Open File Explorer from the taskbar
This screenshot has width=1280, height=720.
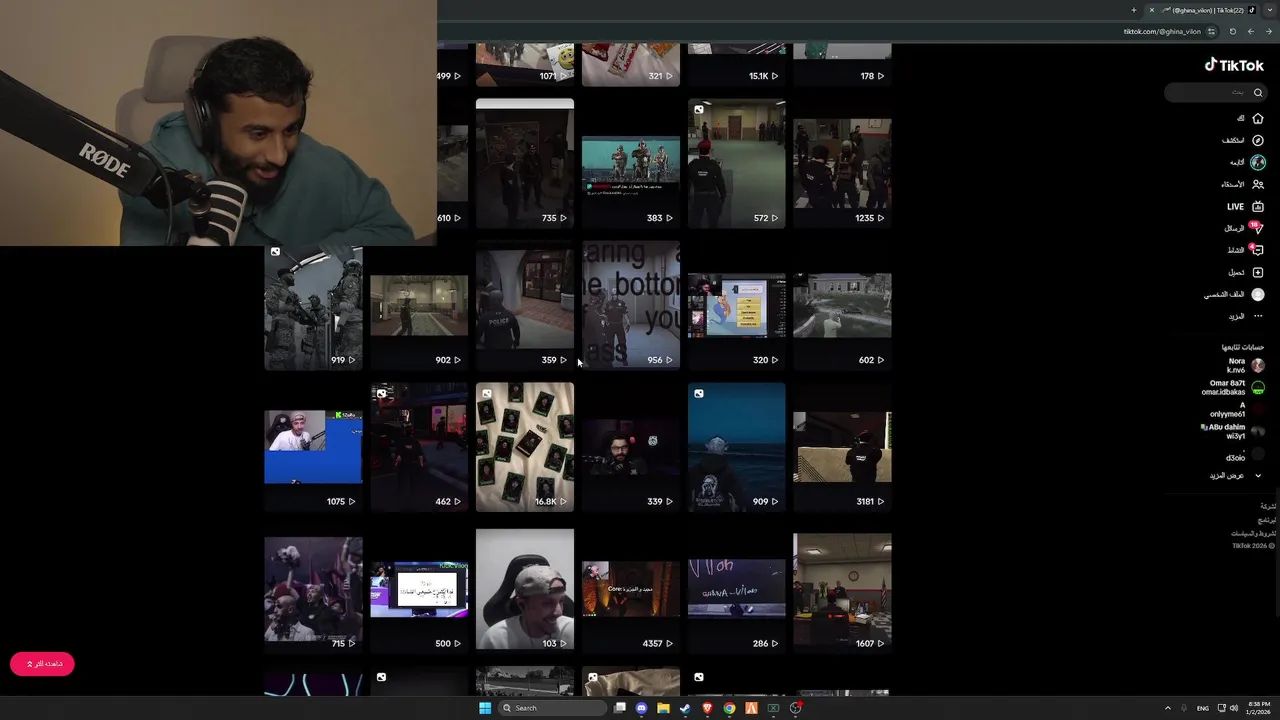click(x=663, y=708)
